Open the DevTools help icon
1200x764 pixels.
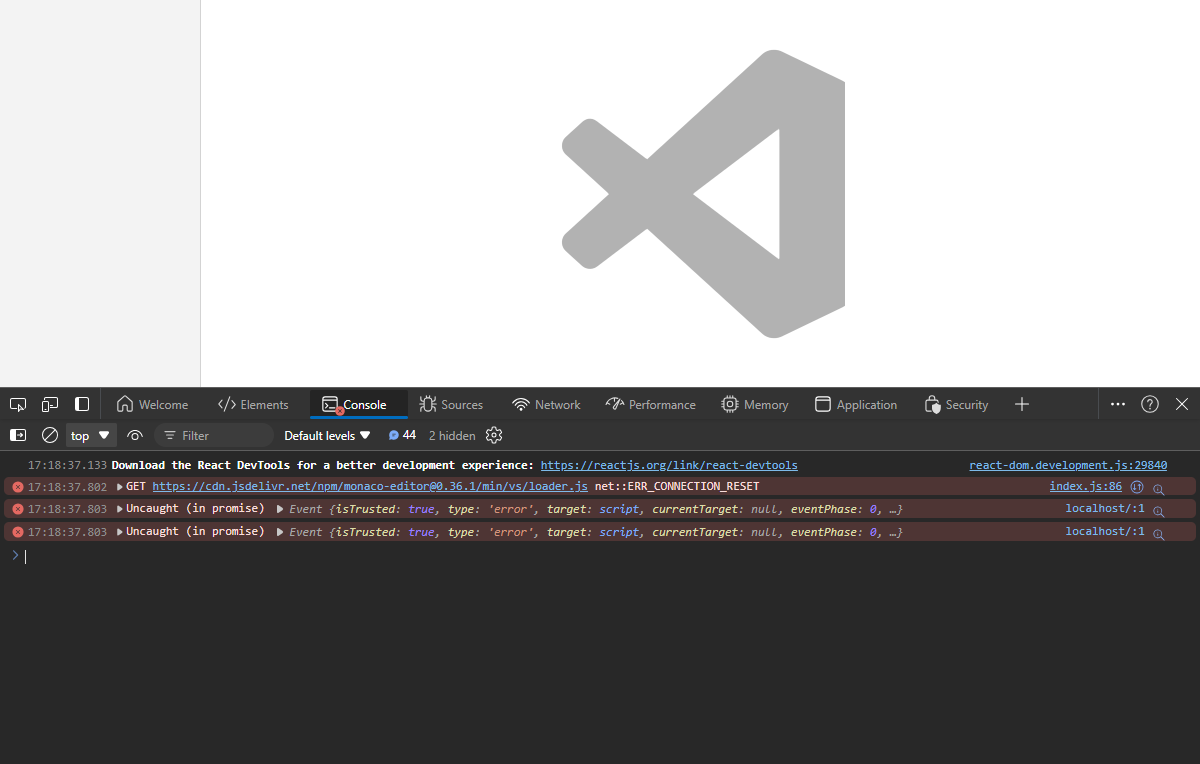(x=1150, y=404)
